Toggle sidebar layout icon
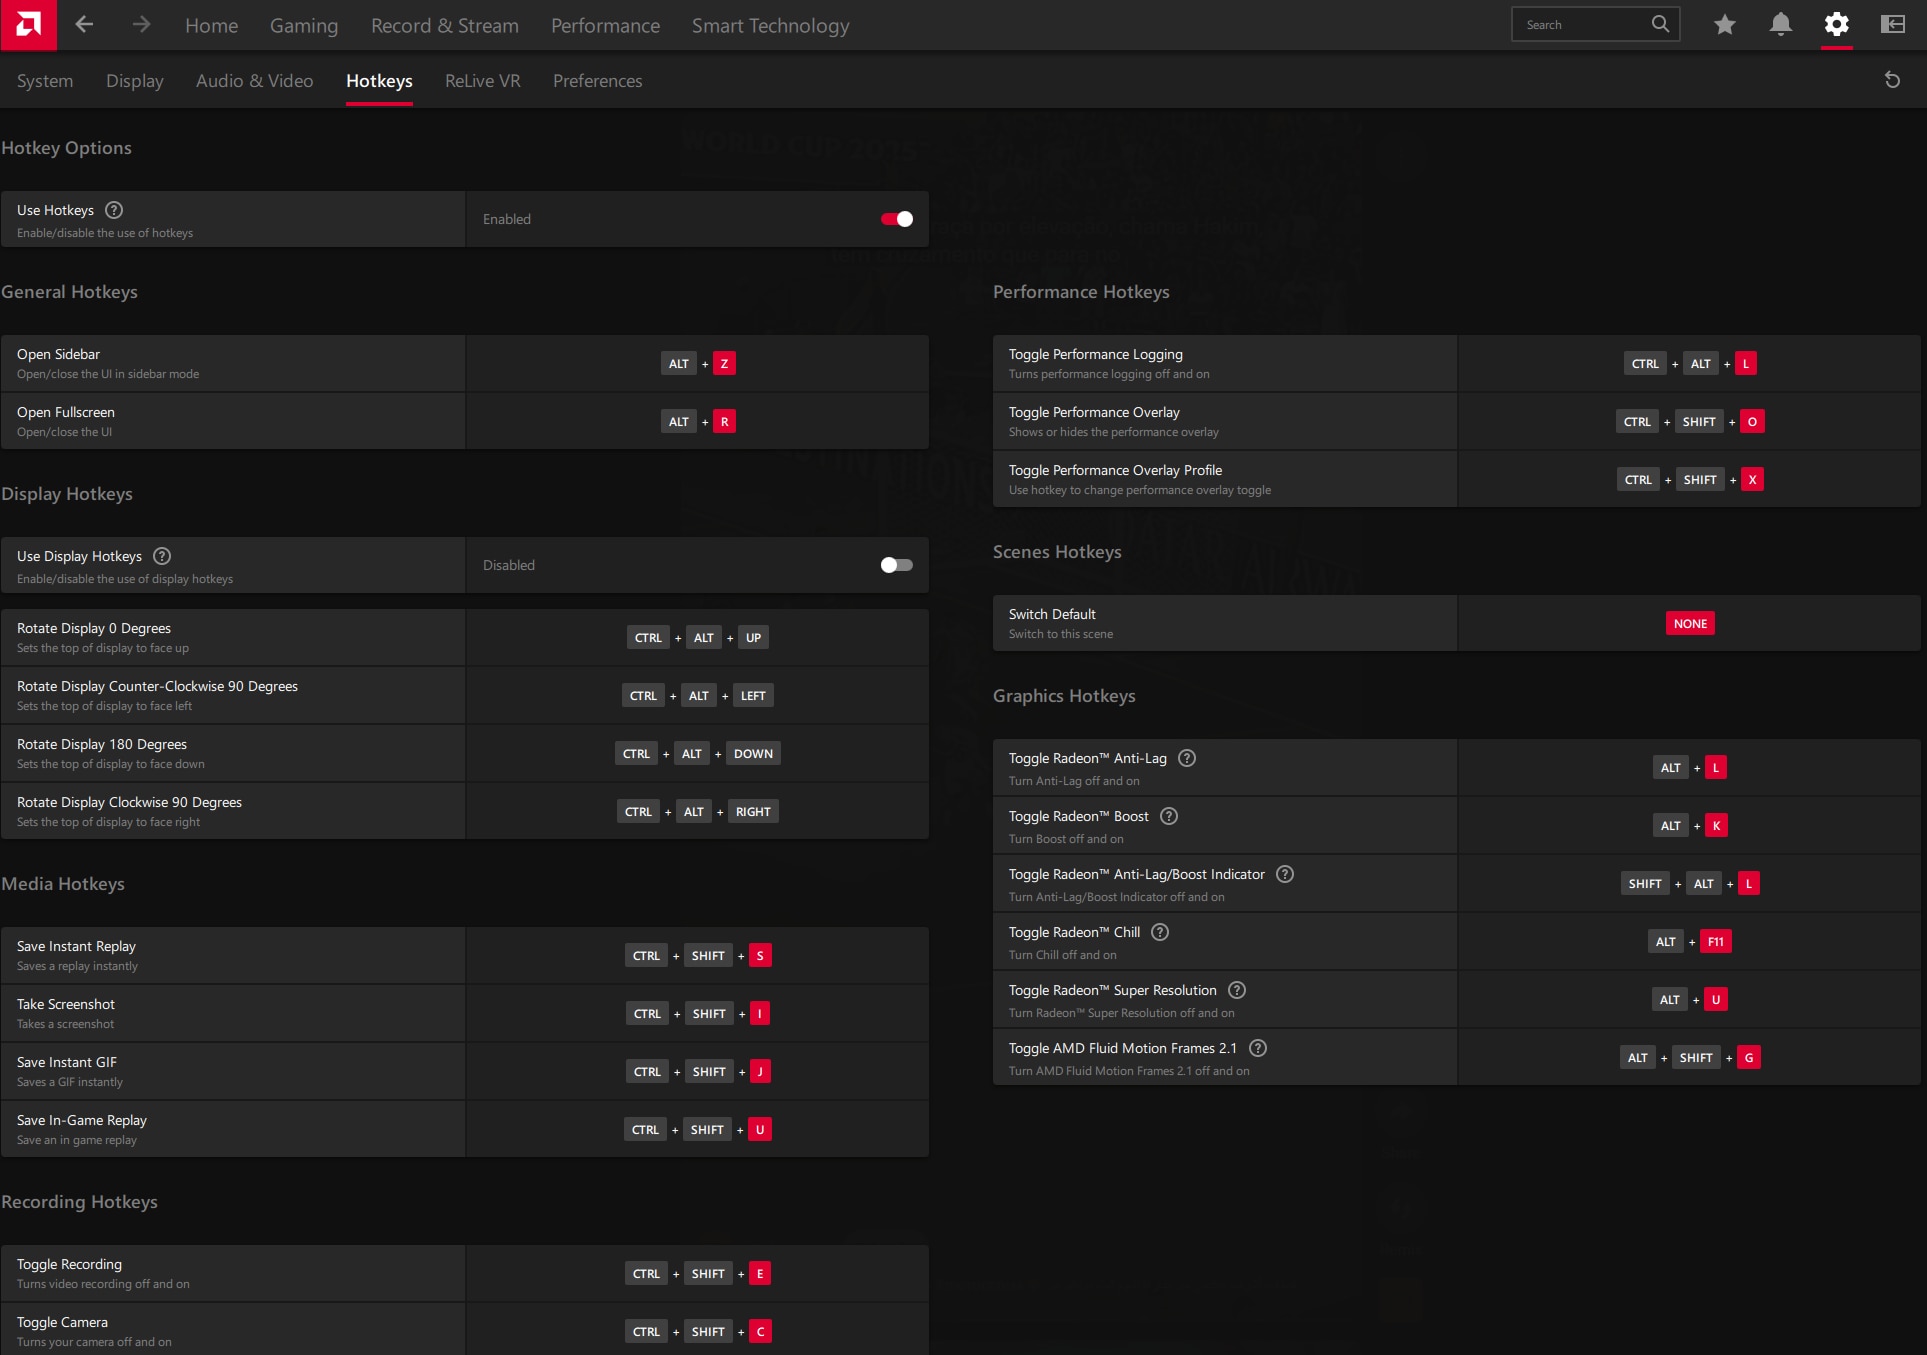This screenshot has height=1355, width=1927. tap(1893, 25)
